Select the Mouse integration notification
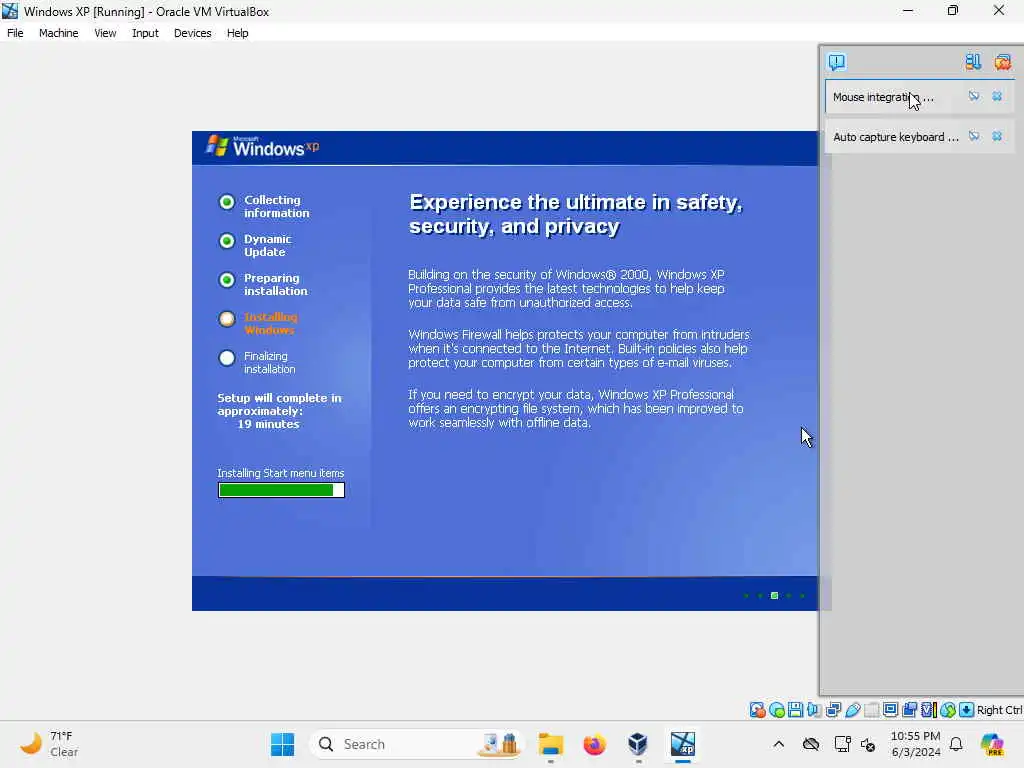This screenshot has height=768, width=1024. (920, 97)
